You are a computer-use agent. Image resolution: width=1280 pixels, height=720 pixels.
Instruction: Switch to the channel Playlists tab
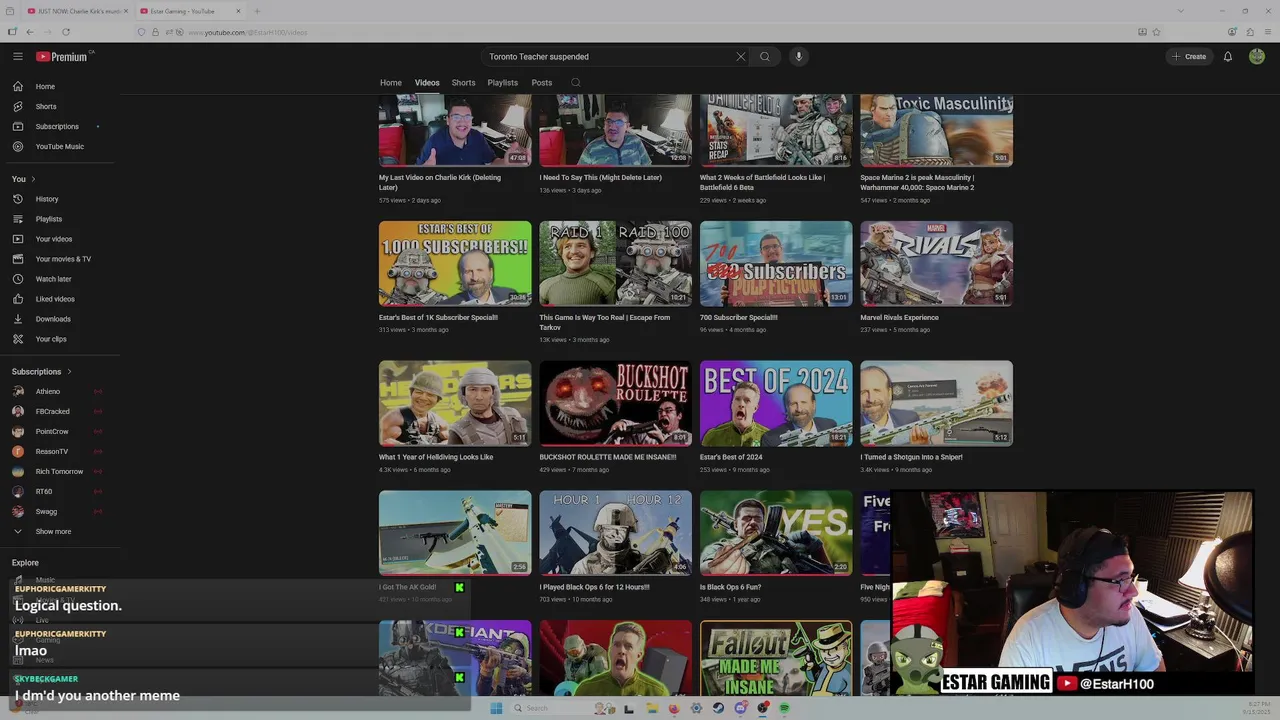click(503, 82)
